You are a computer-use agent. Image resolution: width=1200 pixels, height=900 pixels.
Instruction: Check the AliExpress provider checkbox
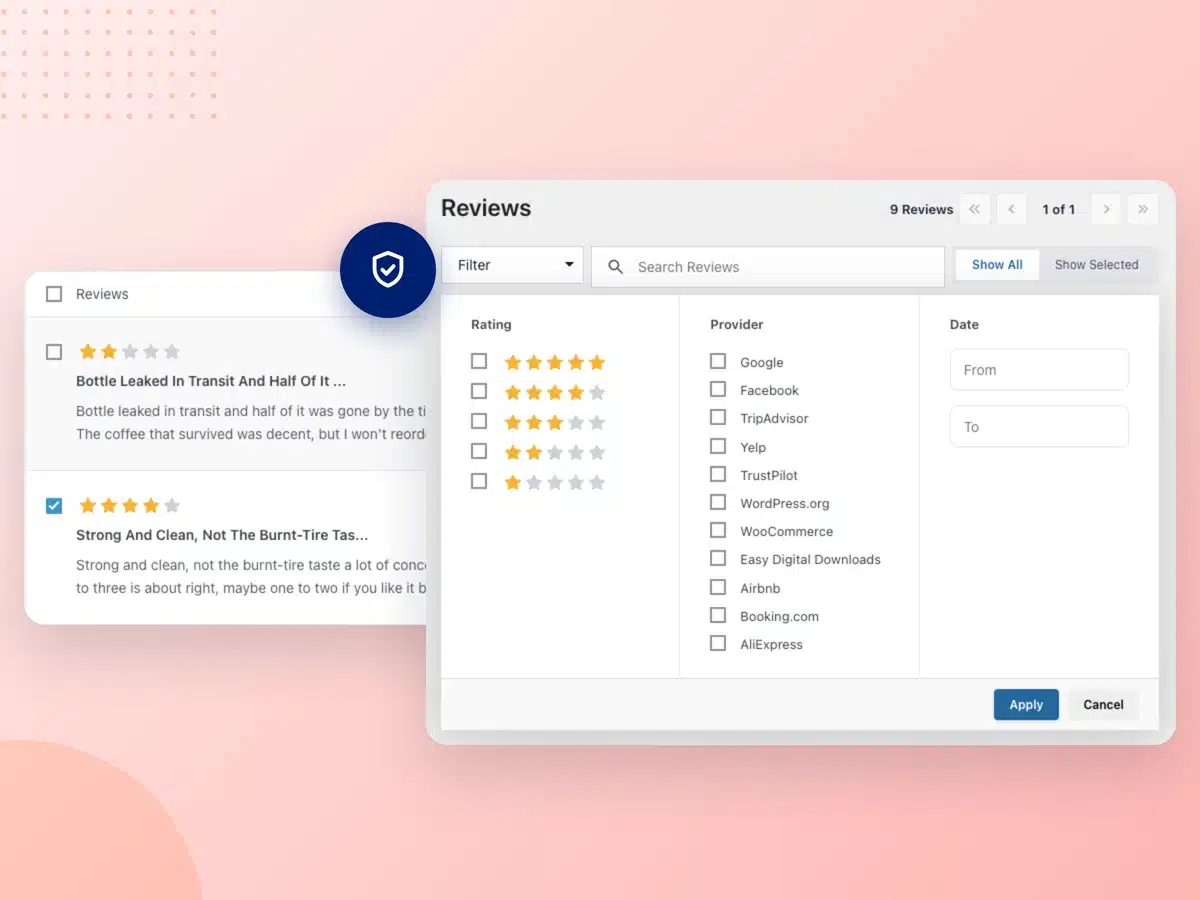coord(718,643)
